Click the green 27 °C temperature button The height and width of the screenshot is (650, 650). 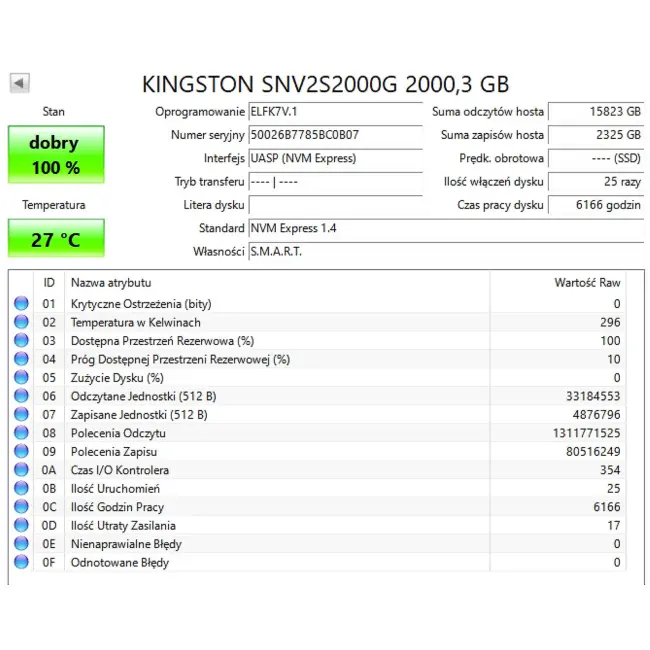[56, 238]
